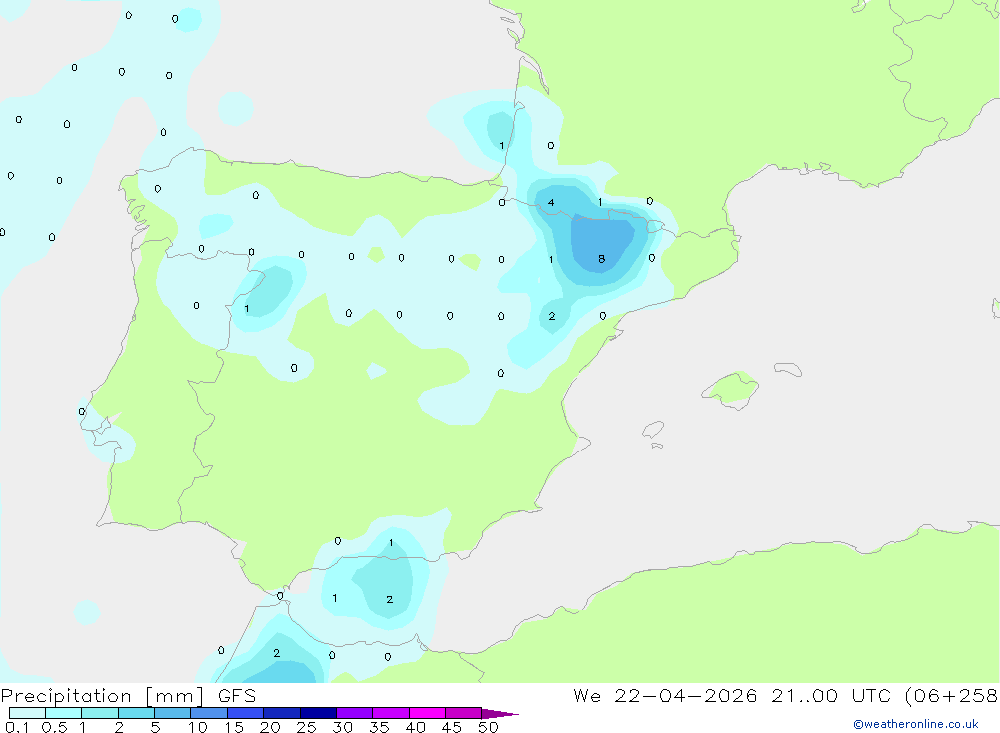
Task: Click the legend tick label '50'
Action: tap(488, 727)
